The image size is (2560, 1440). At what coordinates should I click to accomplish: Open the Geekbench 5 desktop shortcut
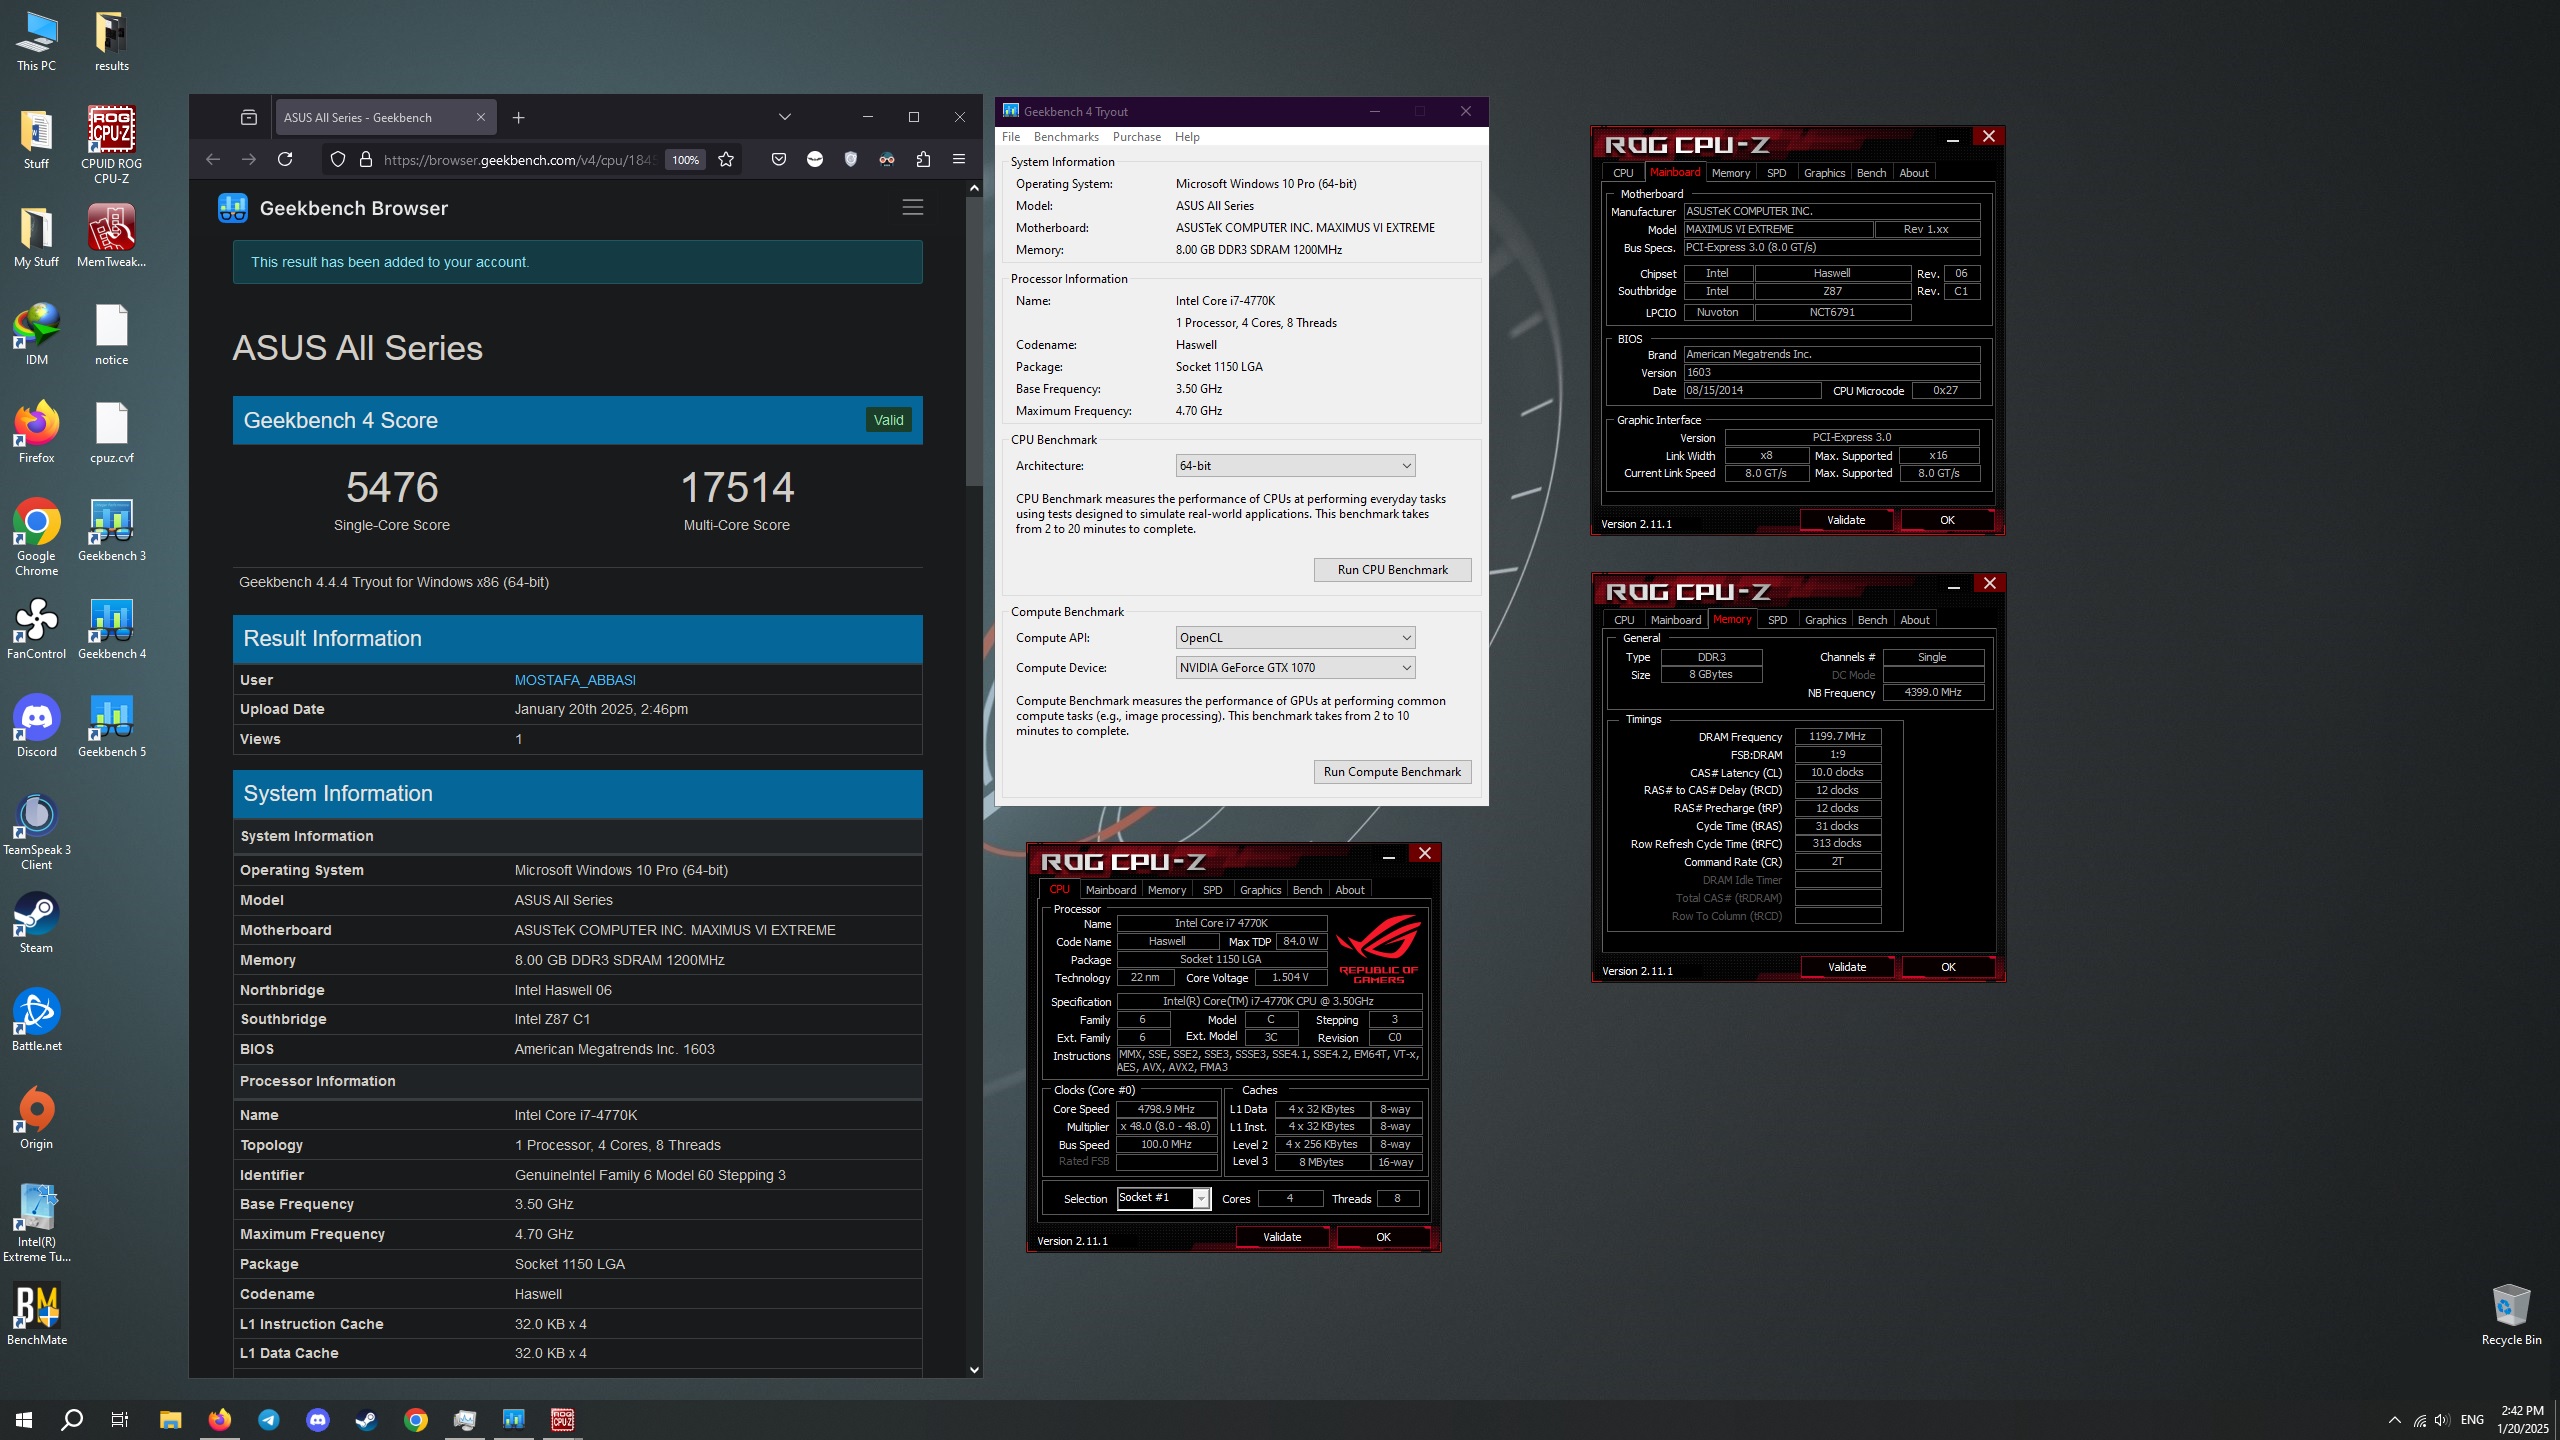pos(111,726)
